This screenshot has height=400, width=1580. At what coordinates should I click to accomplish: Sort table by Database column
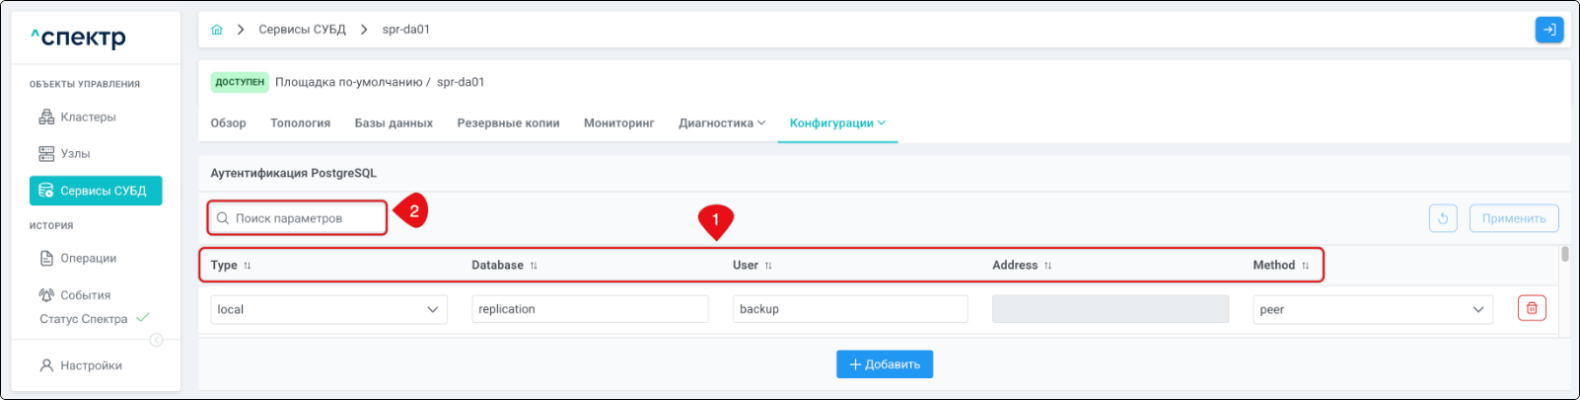tap(533, 266)
